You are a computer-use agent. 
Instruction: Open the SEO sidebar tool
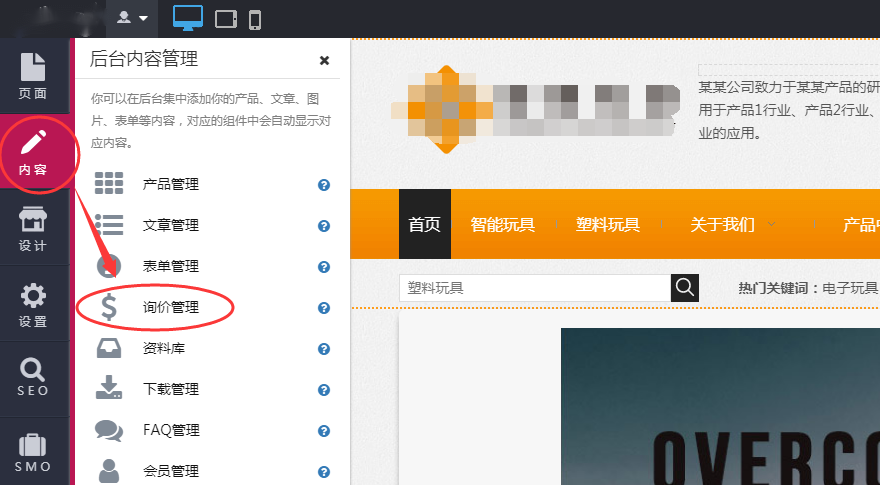[x=33, y=377]
